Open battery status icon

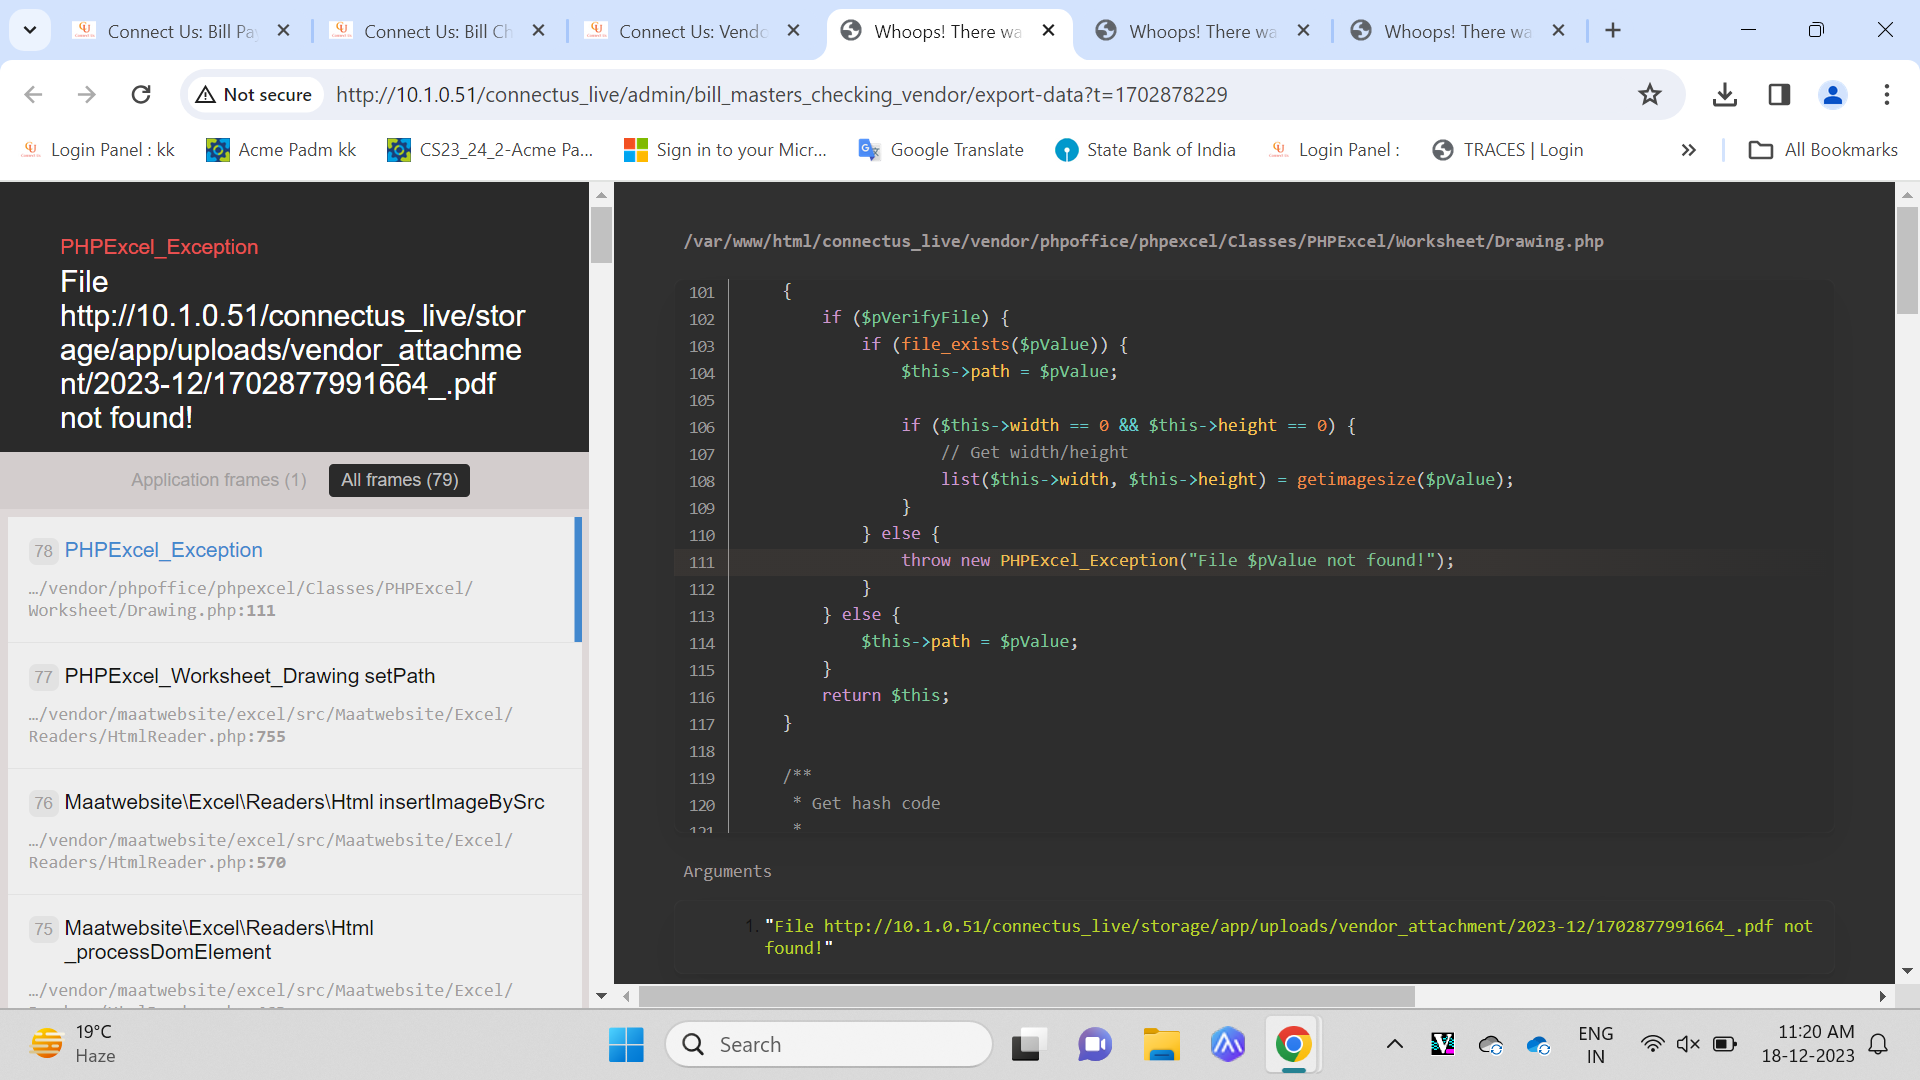pos(1725,1045)
